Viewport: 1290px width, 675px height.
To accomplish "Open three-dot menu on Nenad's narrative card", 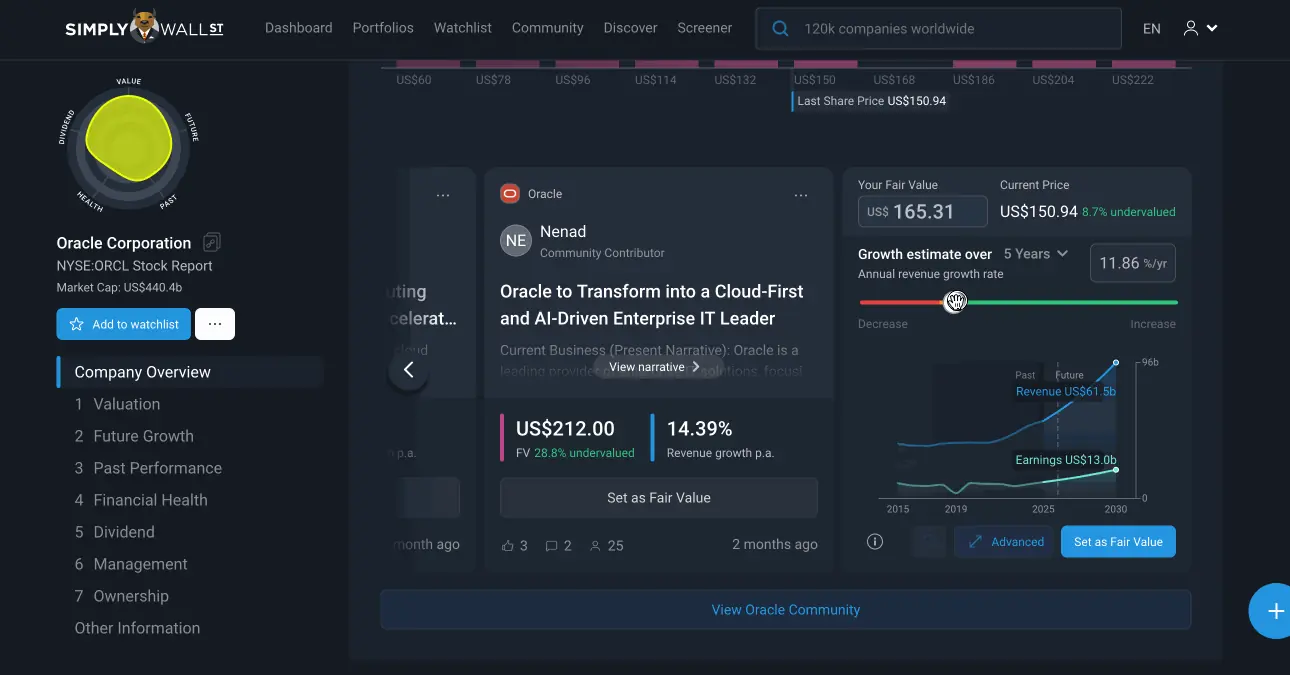I will pos(801,195).
